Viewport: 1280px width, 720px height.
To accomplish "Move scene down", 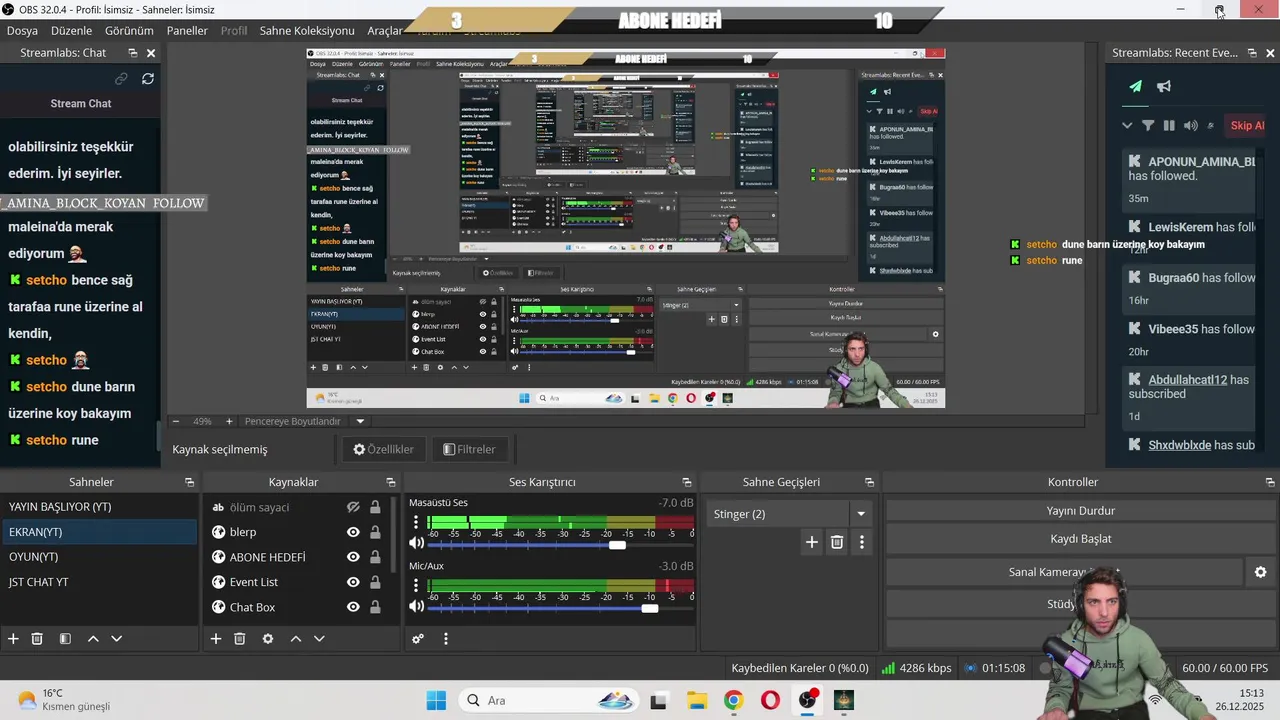I will (117, 639).
